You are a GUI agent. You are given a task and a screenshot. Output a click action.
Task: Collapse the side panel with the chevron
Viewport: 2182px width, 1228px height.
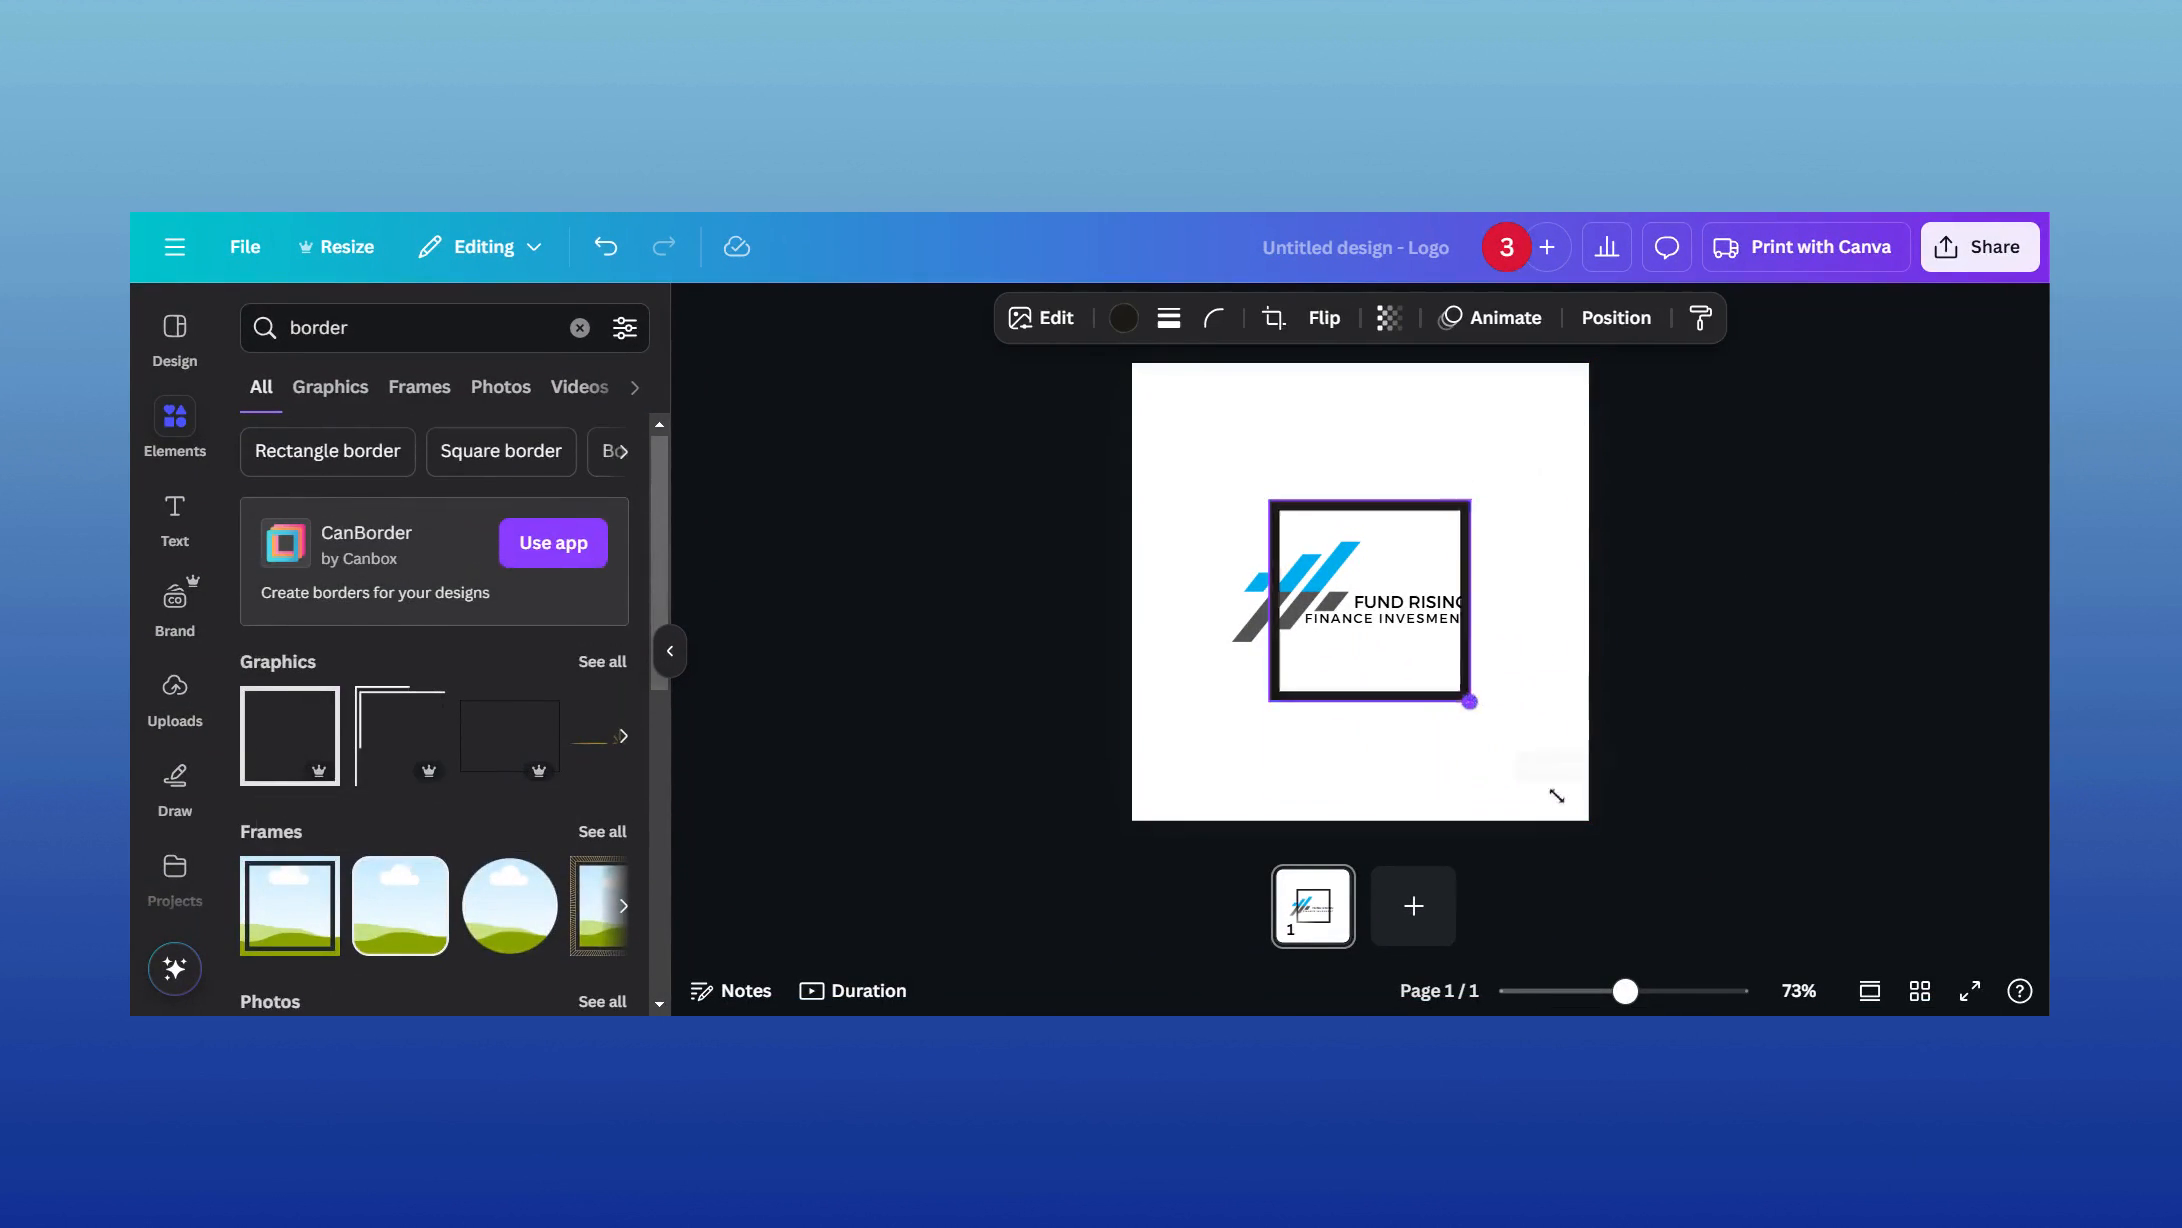pyautogui.click(x=669, y=650)
